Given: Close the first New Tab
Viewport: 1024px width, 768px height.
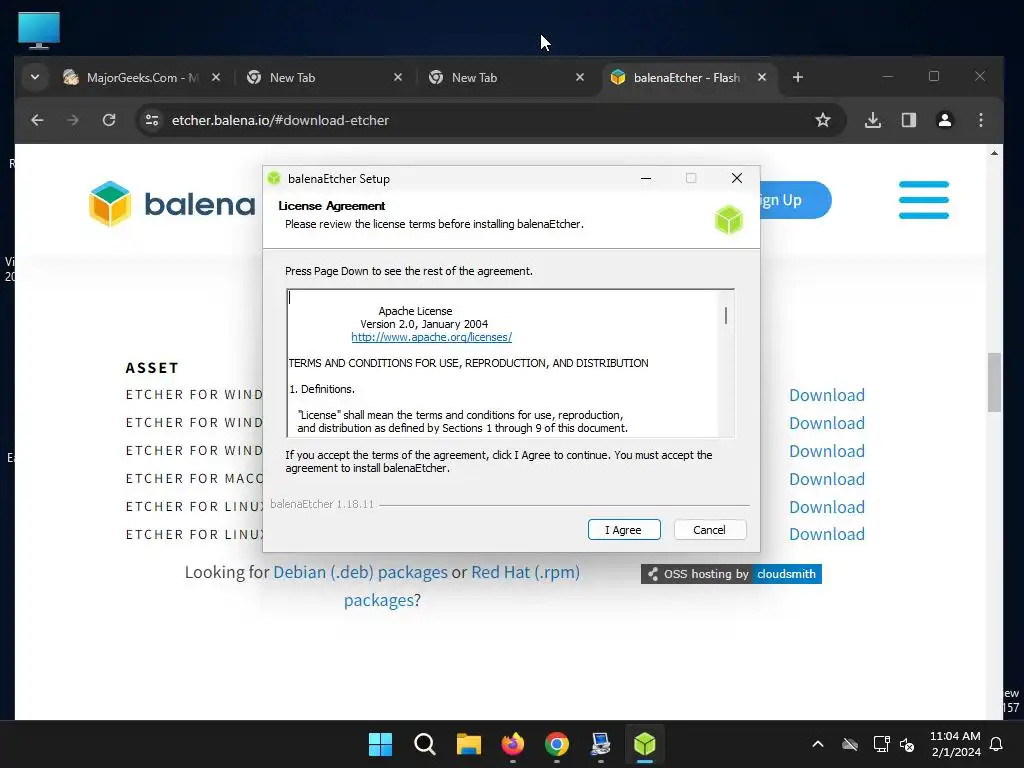Looking at the screenshot, I should click(398, 78).
